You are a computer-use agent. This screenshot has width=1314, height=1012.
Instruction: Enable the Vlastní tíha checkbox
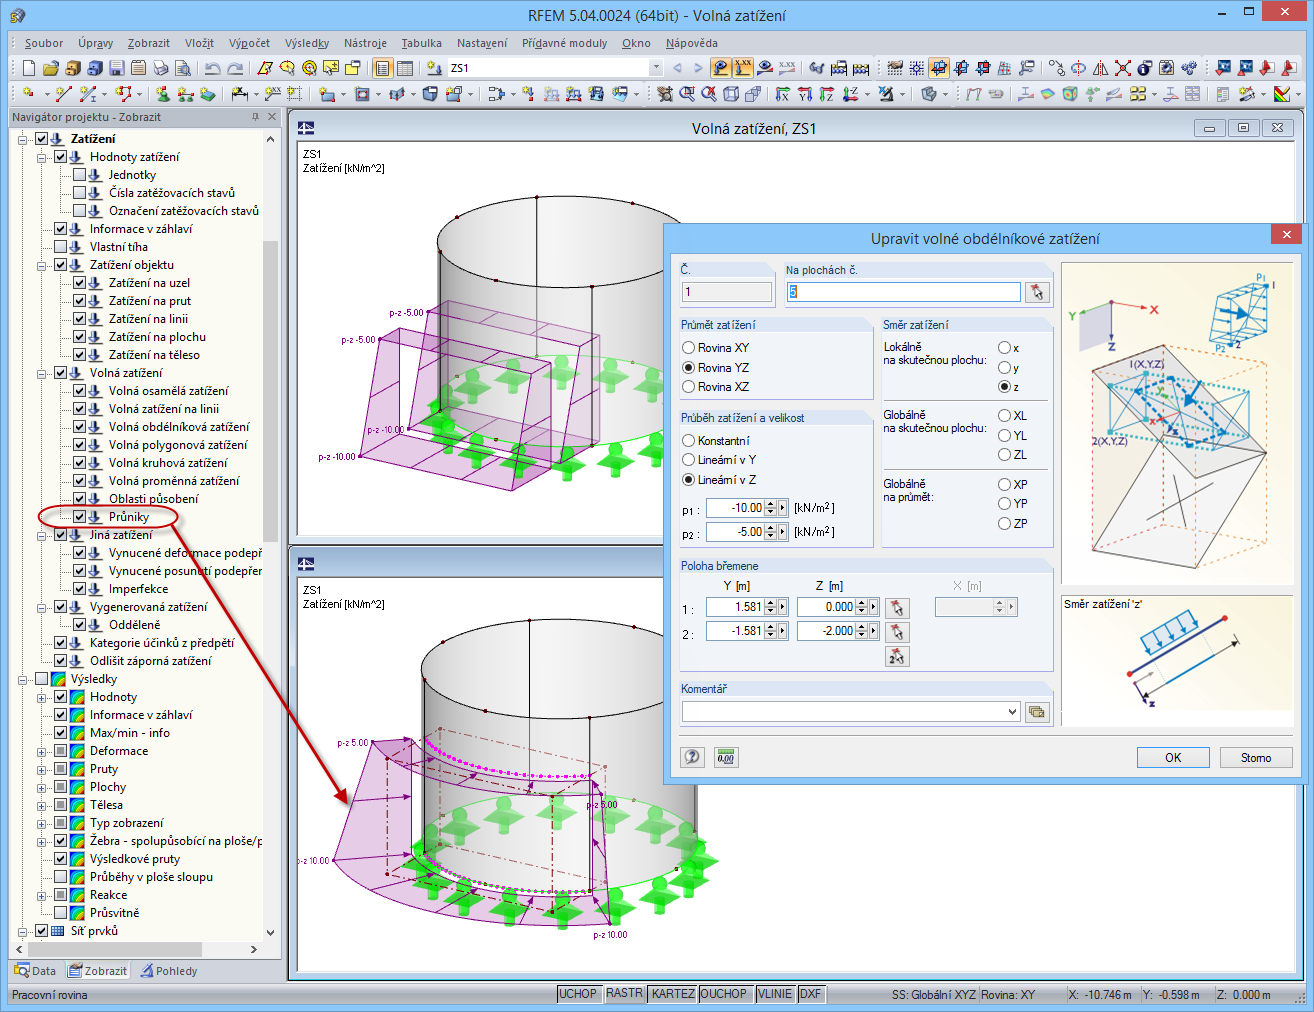pyautogui.click(x=61, y=247)
